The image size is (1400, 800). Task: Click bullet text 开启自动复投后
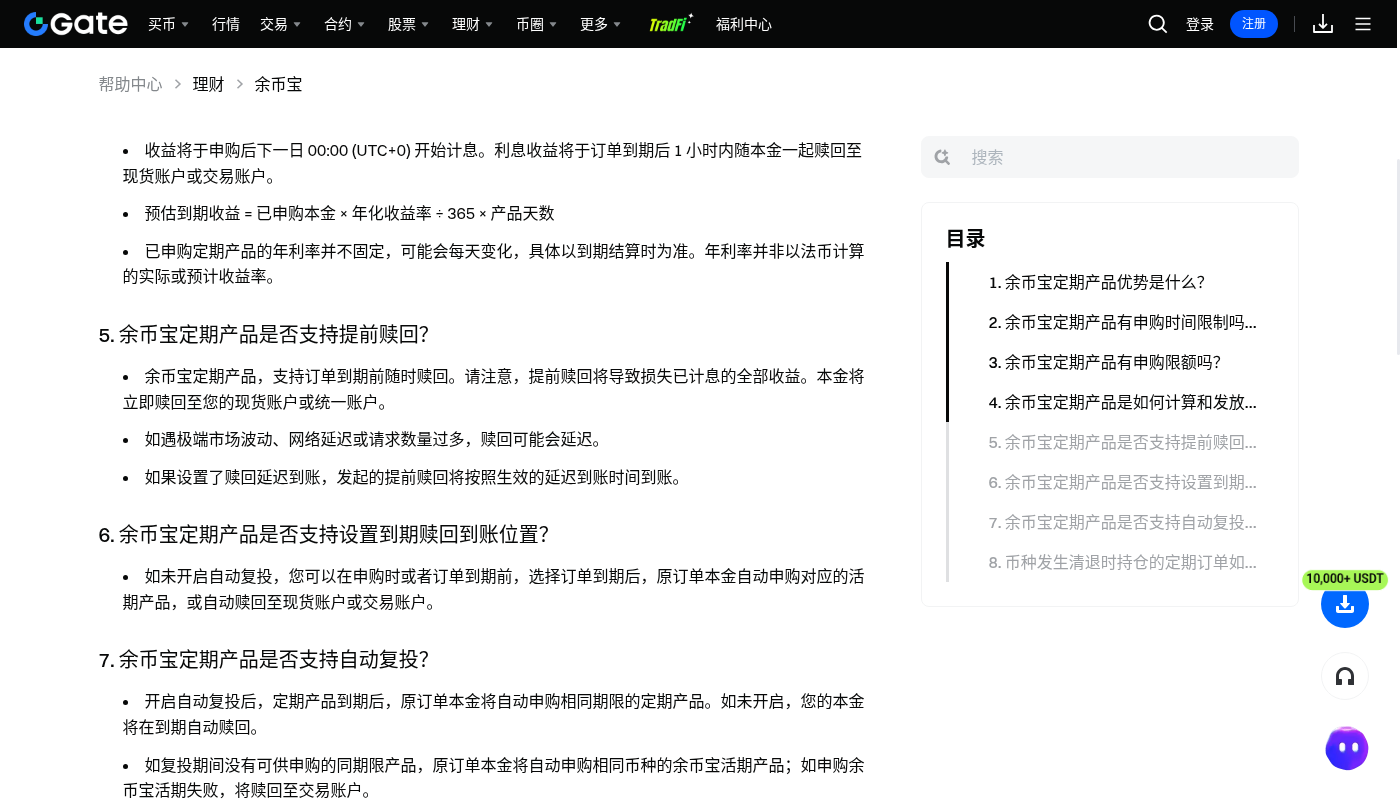pos(493,714)
